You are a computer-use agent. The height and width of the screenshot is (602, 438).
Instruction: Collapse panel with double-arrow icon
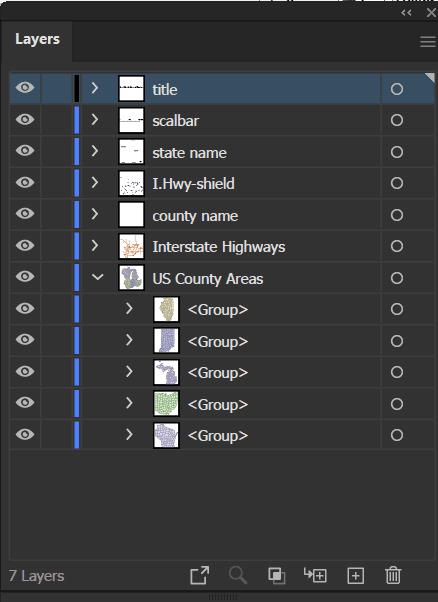click(406, 13)
